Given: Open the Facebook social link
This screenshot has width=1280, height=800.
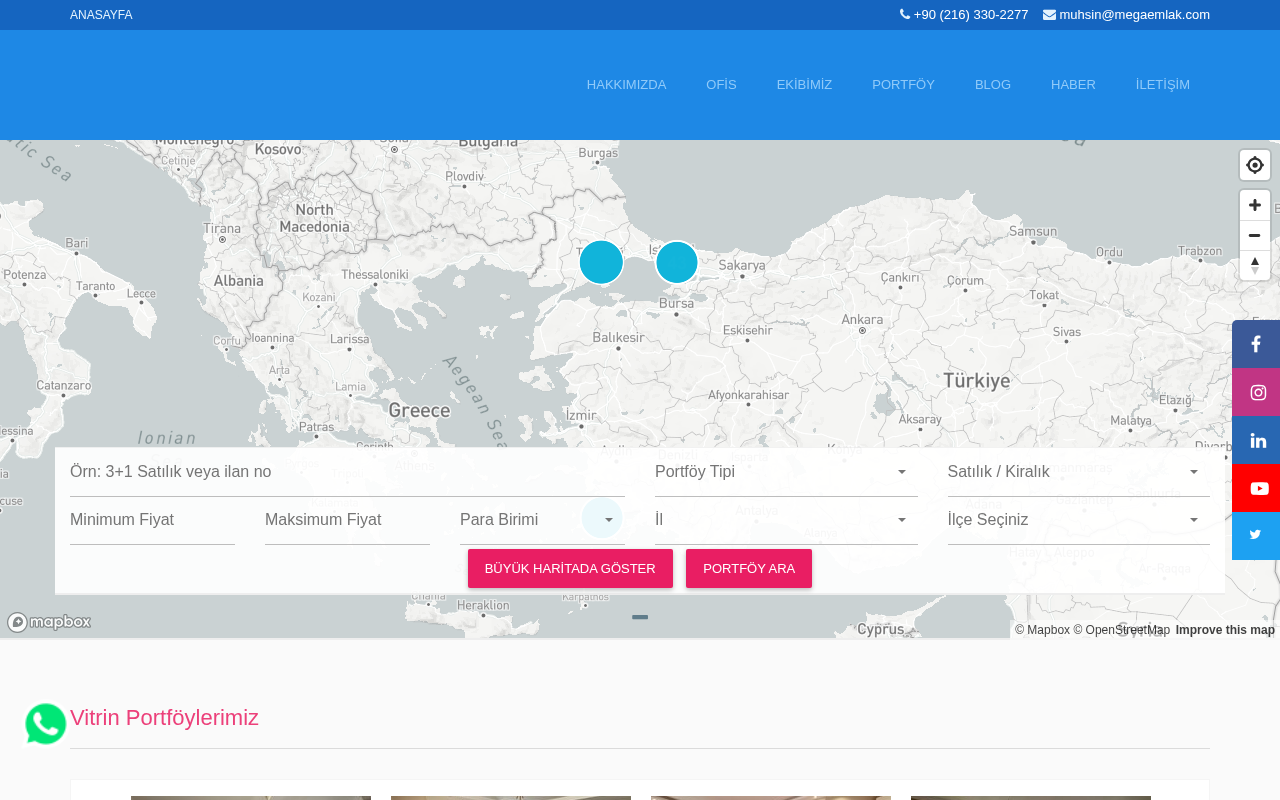Looking at the screenshot, I should (x=1256, y=344).
